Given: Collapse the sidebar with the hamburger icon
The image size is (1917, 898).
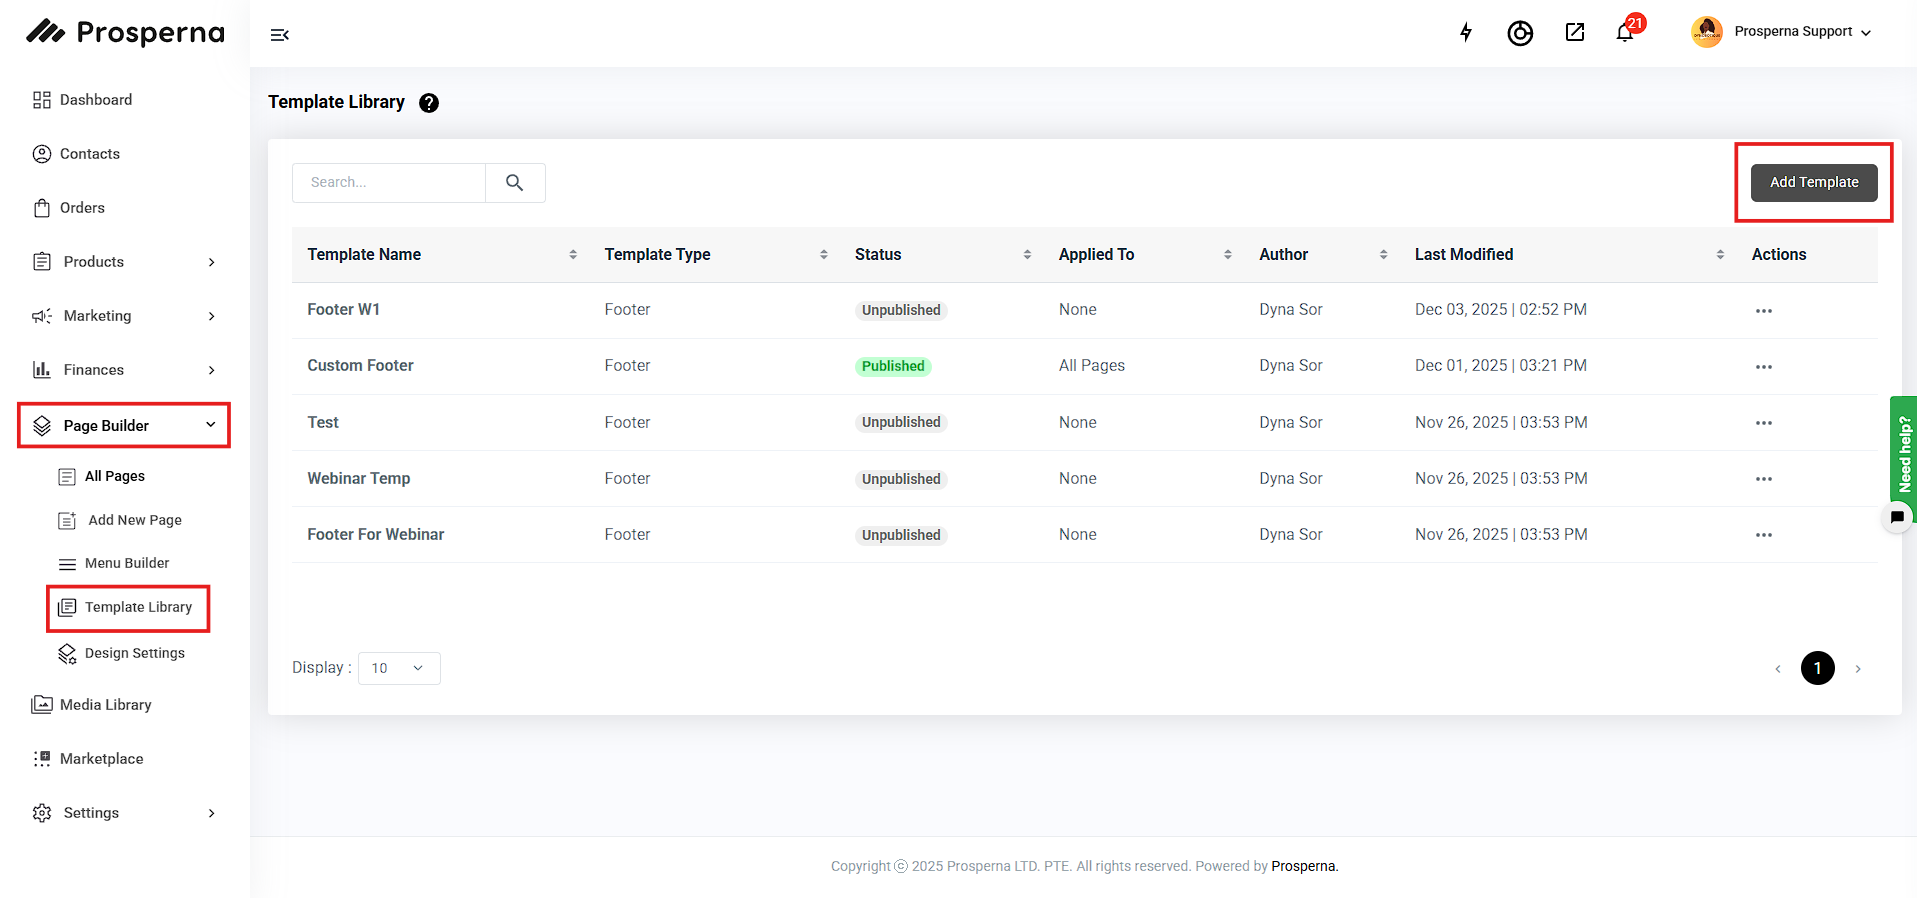Looking at the screenshot, I should (280, 35).
